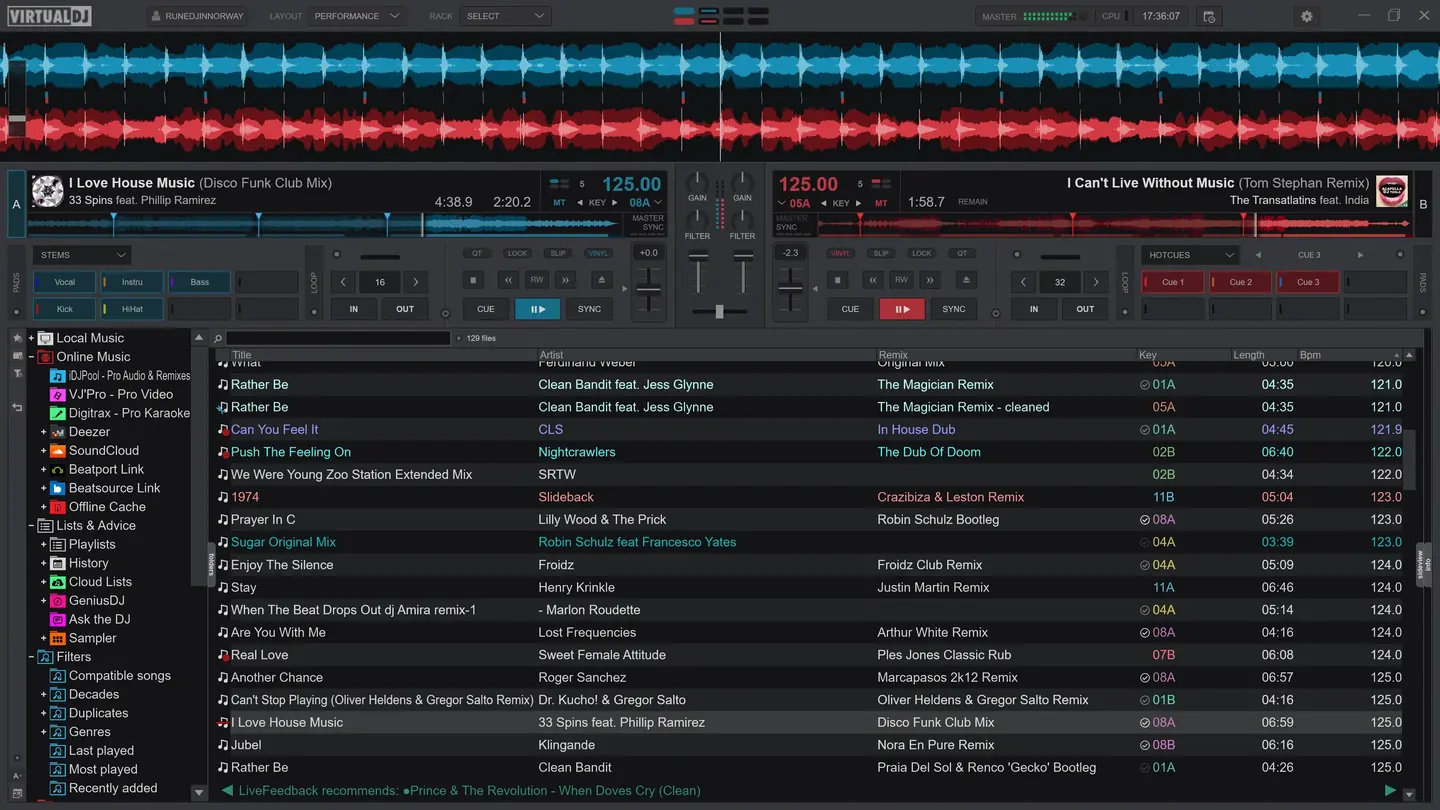Sort the file list by Bpm column
Screen dimensions: 1440x810
click(x=1348, y=355)
